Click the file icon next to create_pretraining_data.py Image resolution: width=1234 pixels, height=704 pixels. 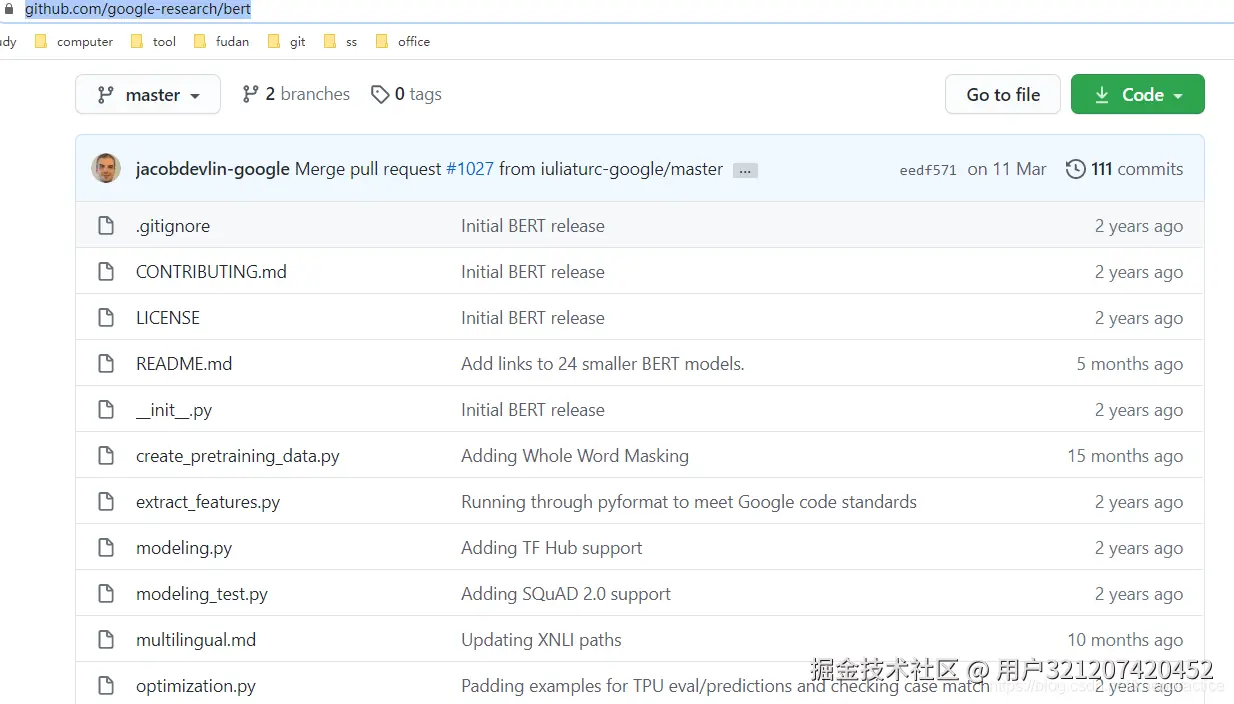coord(106,456)
